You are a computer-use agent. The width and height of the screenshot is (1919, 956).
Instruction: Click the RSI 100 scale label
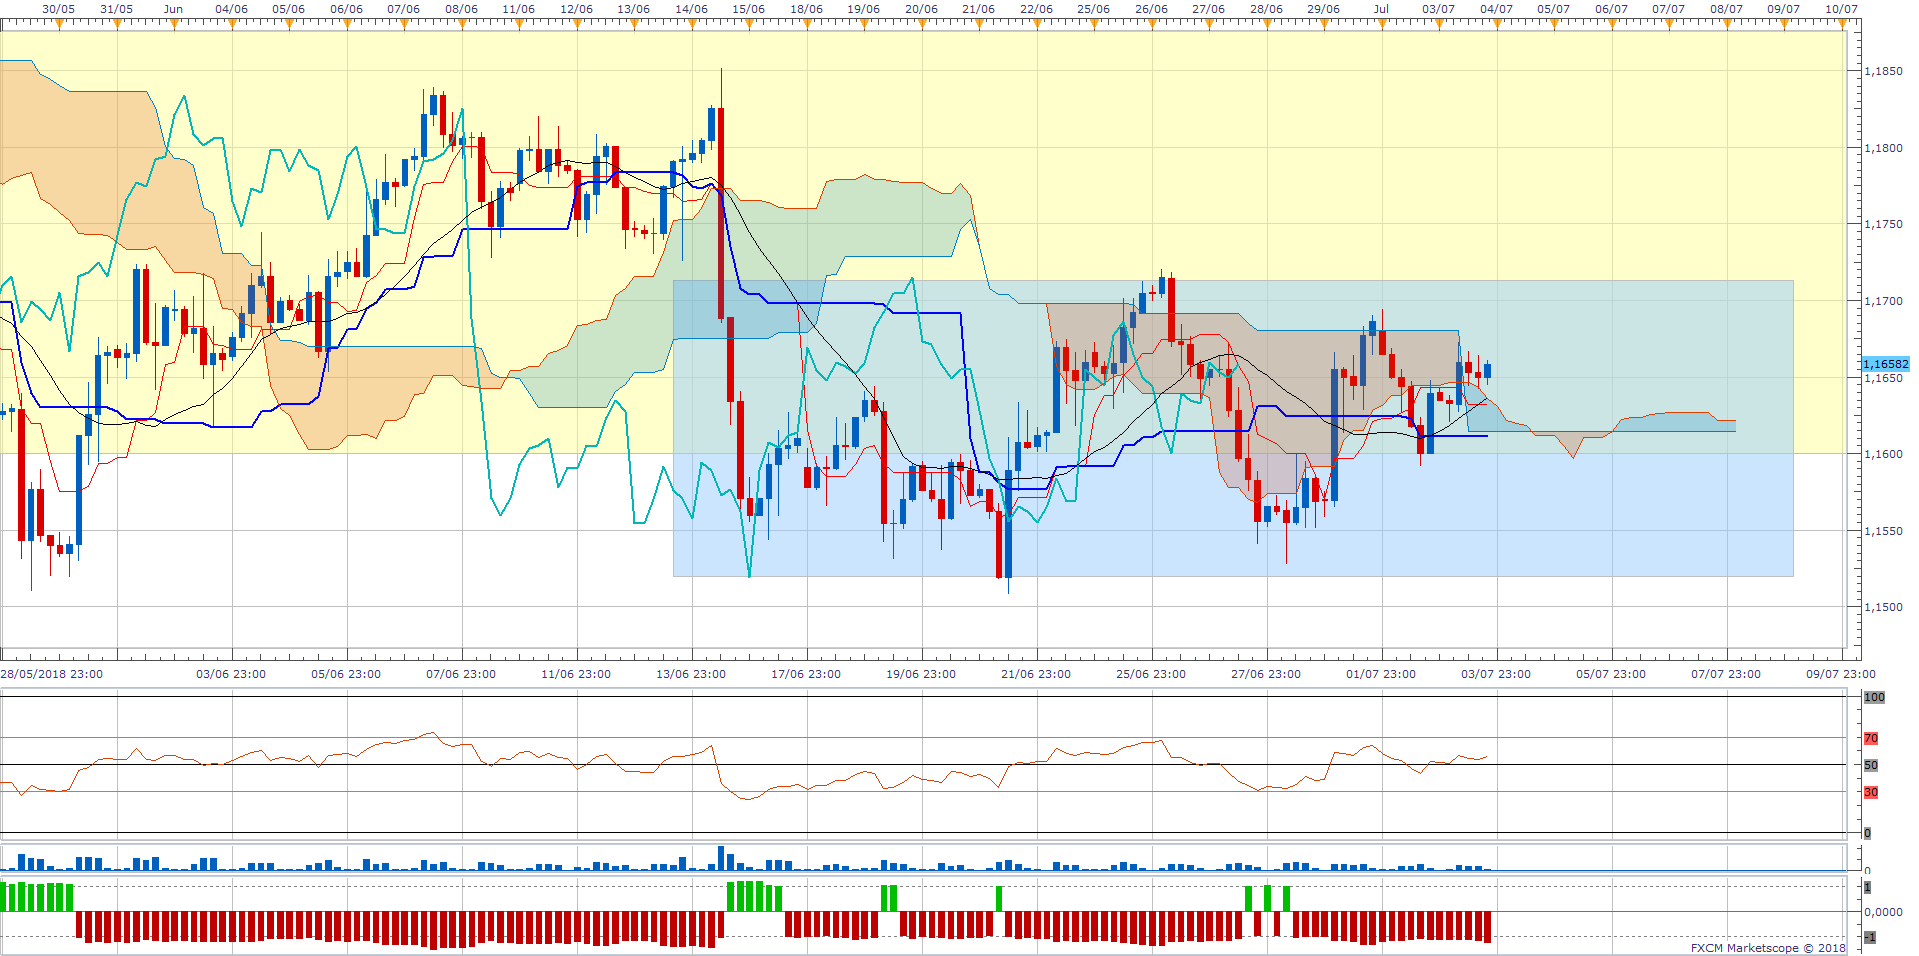point(1874,697)
